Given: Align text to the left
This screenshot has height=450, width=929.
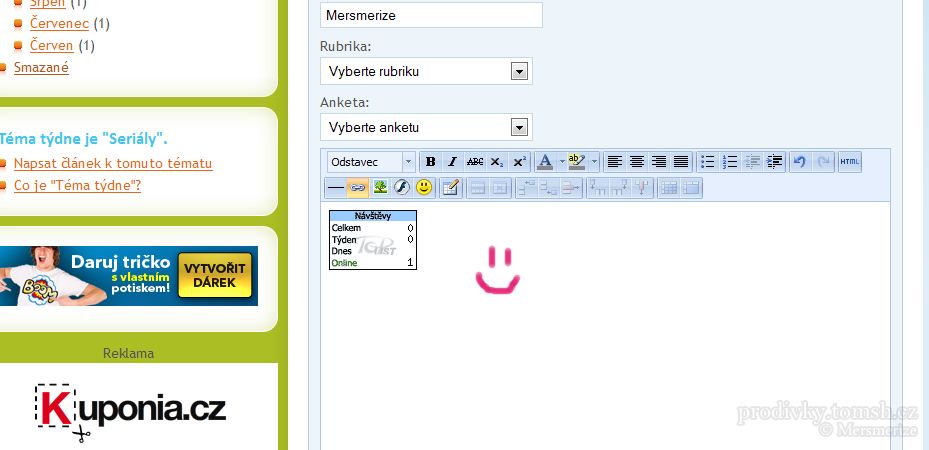Looking at the screenshot, I should point(615,162).
